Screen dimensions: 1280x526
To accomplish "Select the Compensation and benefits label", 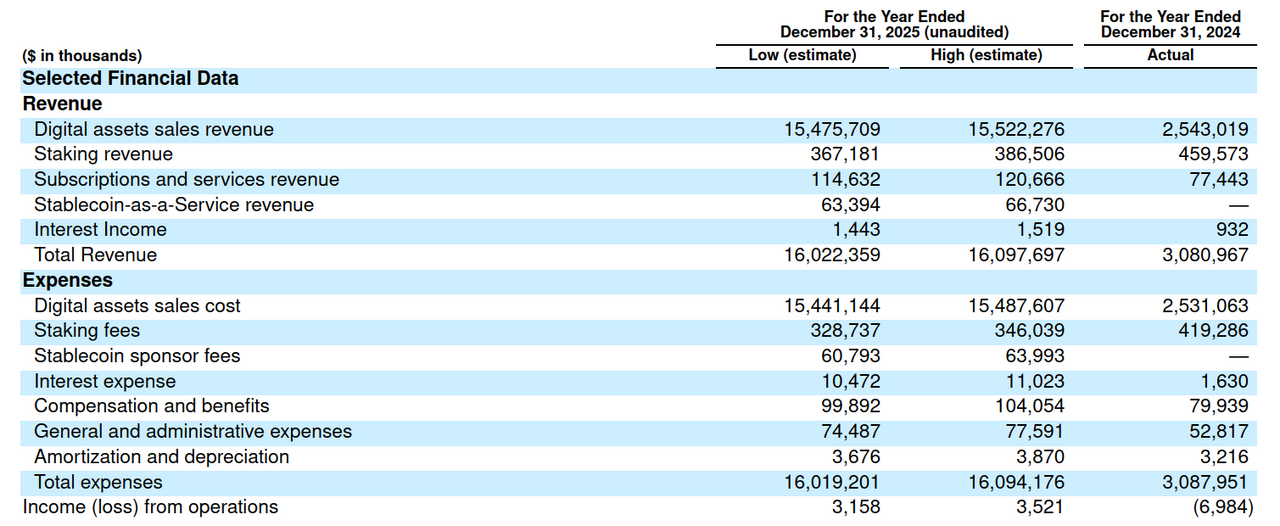I will click(x=151, y=406).
